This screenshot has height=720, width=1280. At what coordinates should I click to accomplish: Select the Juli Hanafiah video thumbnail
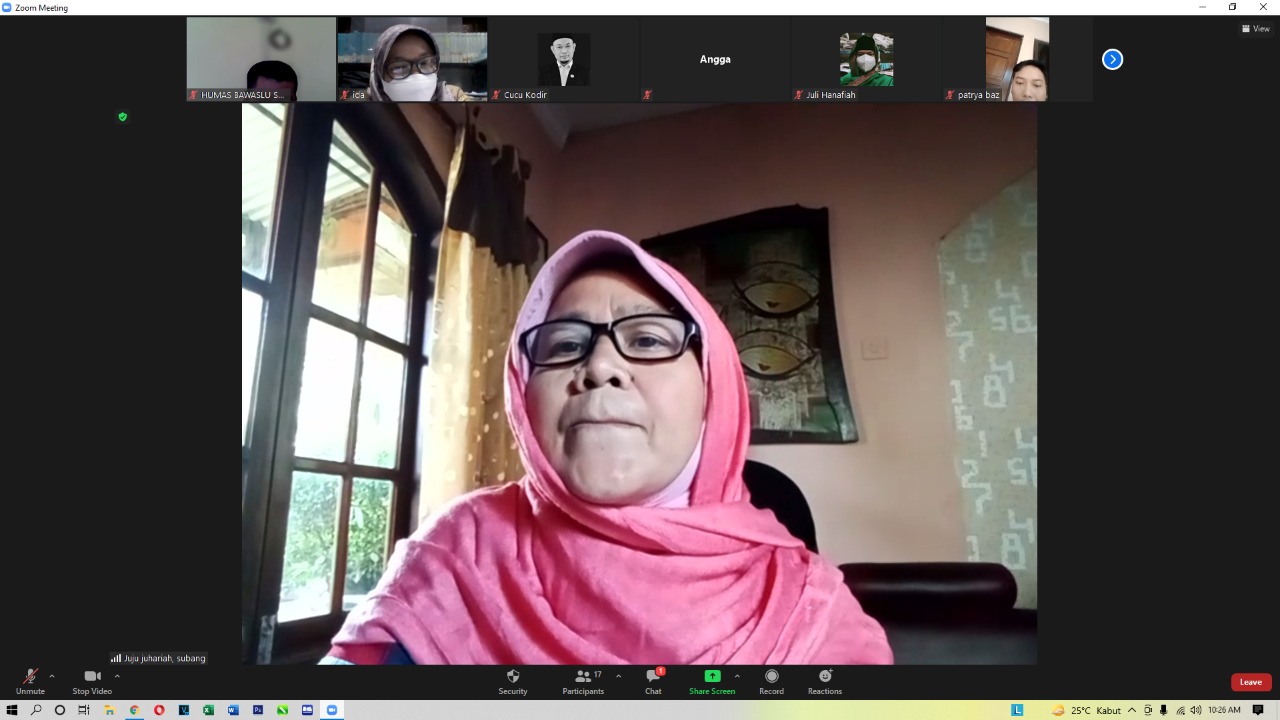(865, 59)
